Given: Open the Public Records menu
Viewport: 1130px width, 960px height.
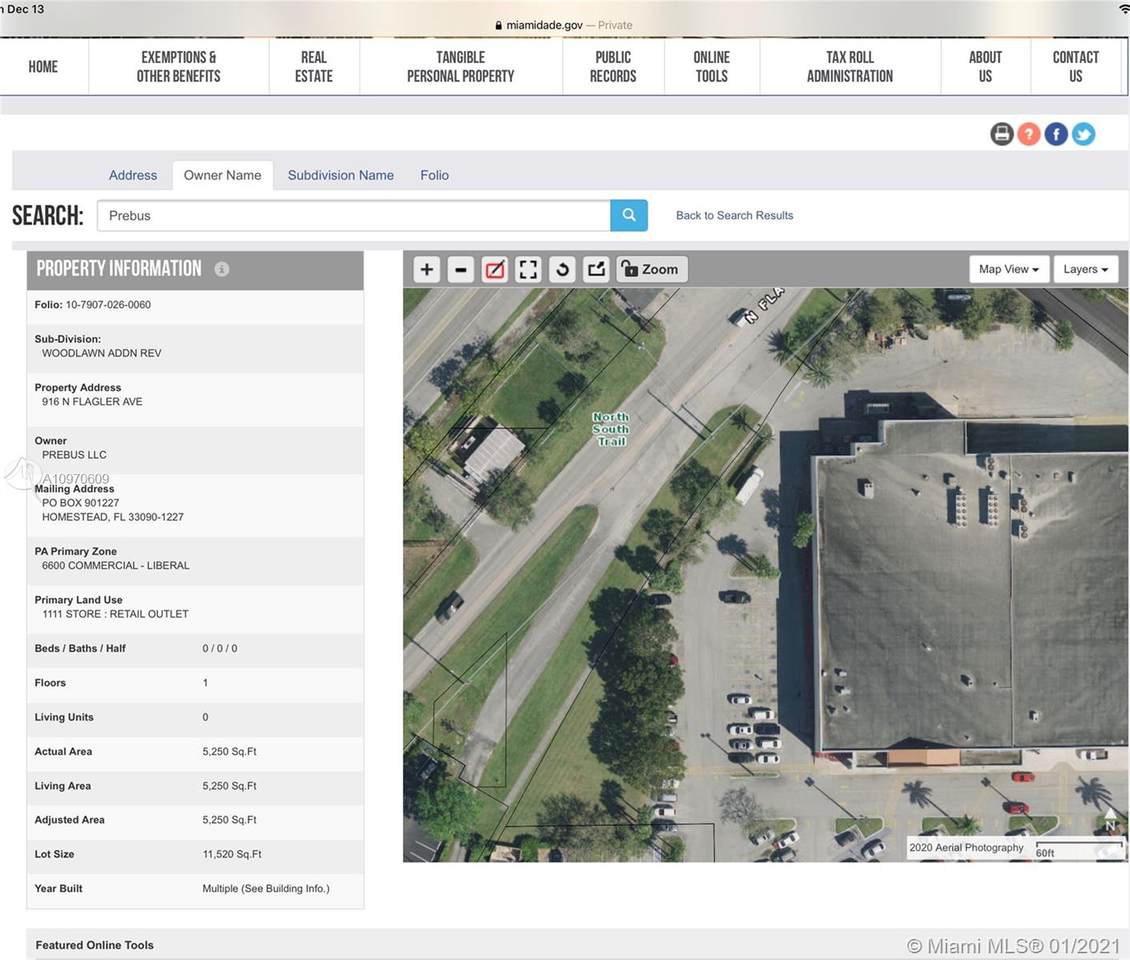Looking at the screenshot, I should [x=613, y=67].
